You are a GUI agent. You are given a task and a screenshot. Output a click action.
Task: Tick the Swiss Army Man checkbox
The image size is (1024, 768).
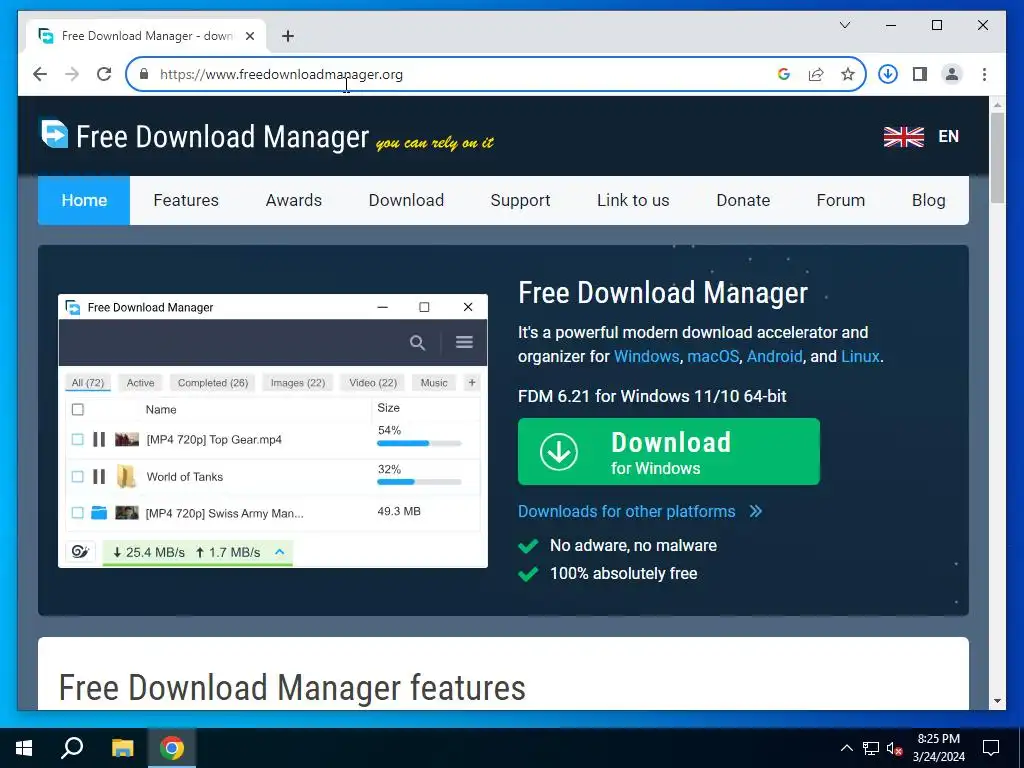(x=78, y=513)
